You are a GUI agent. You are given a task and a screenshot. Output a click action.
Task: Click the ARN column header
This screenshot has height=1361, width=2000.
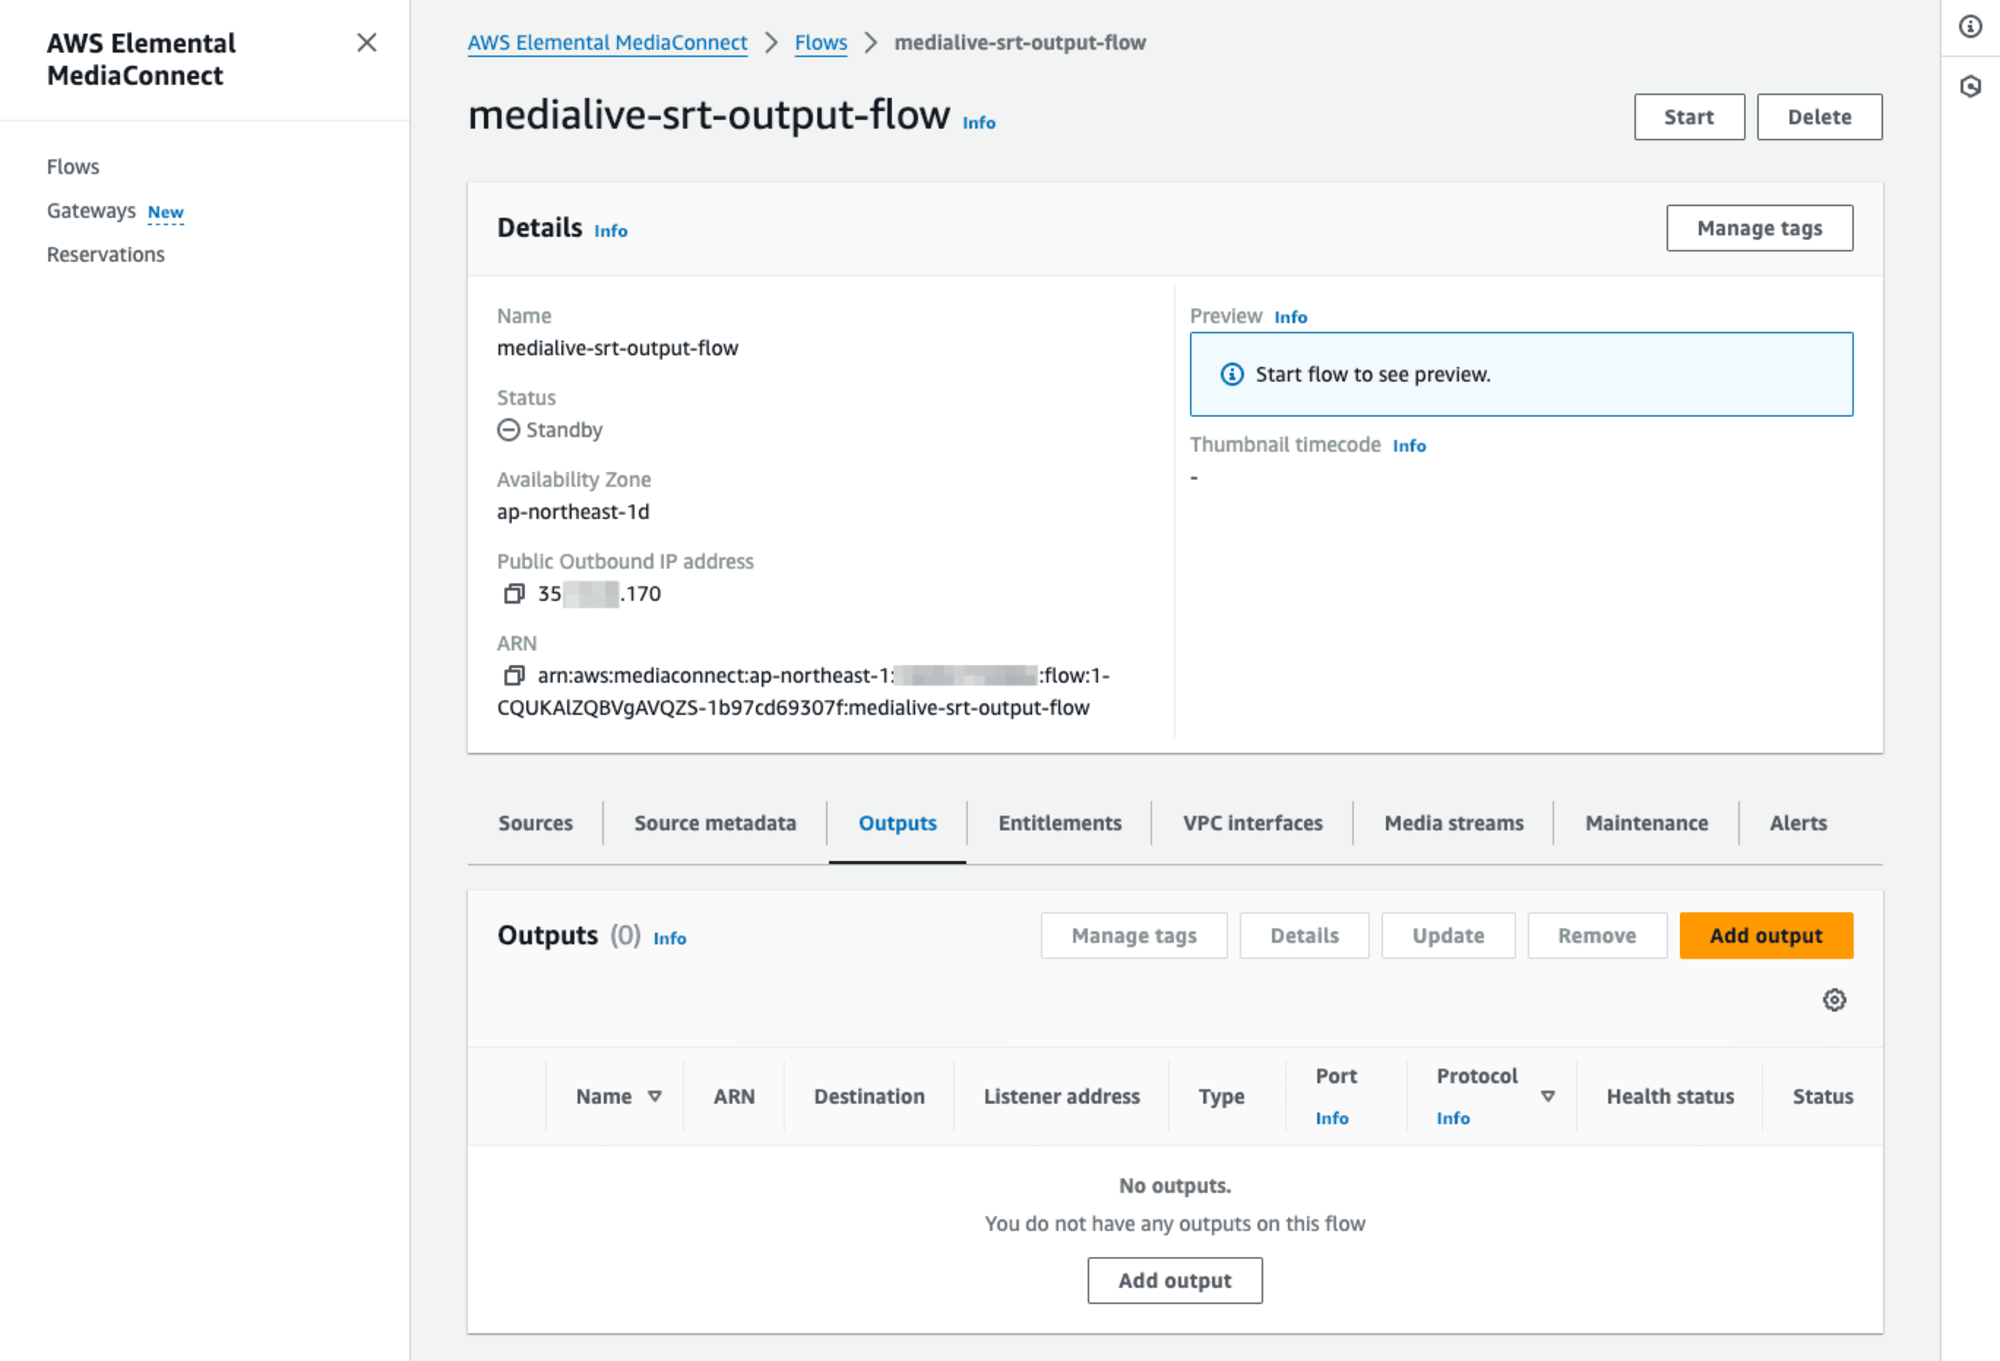[734, 1096]
